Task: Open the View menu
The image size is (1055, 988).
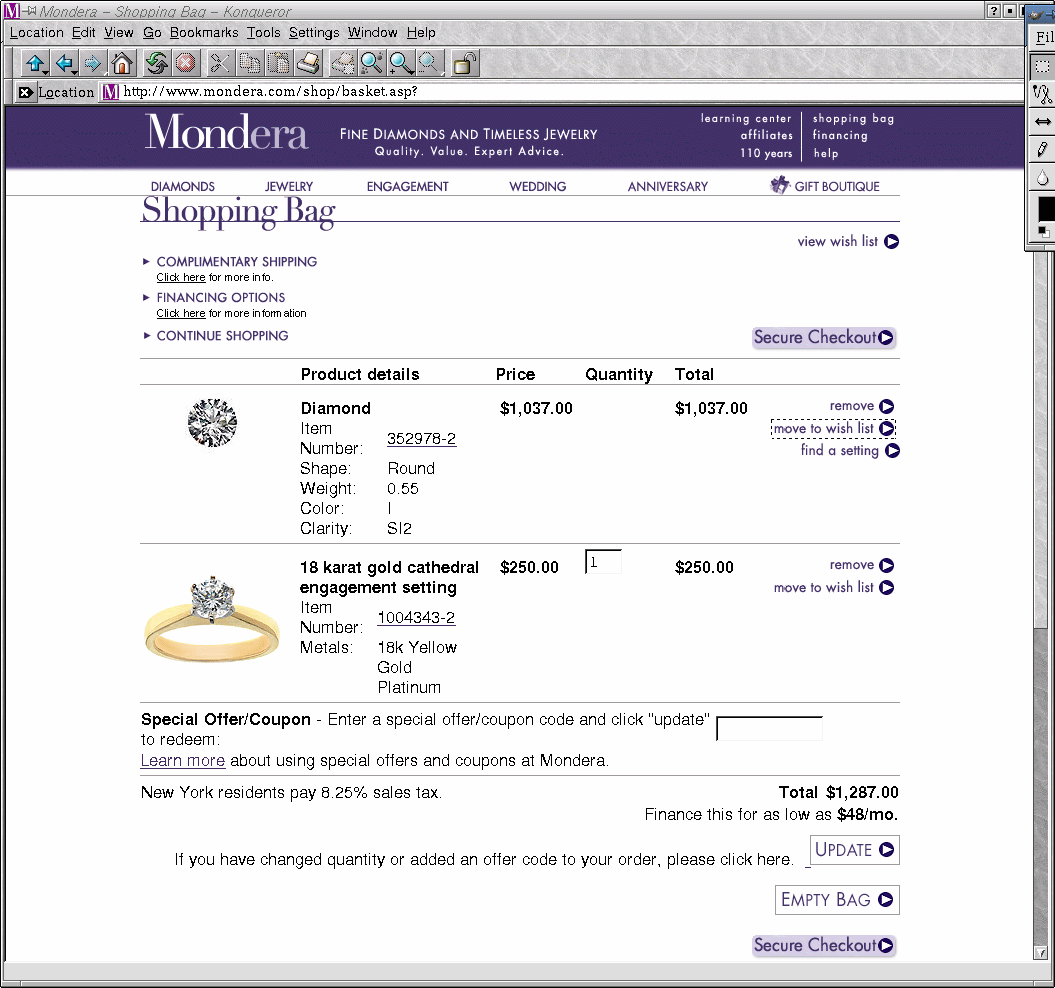Action: point(118,32)
